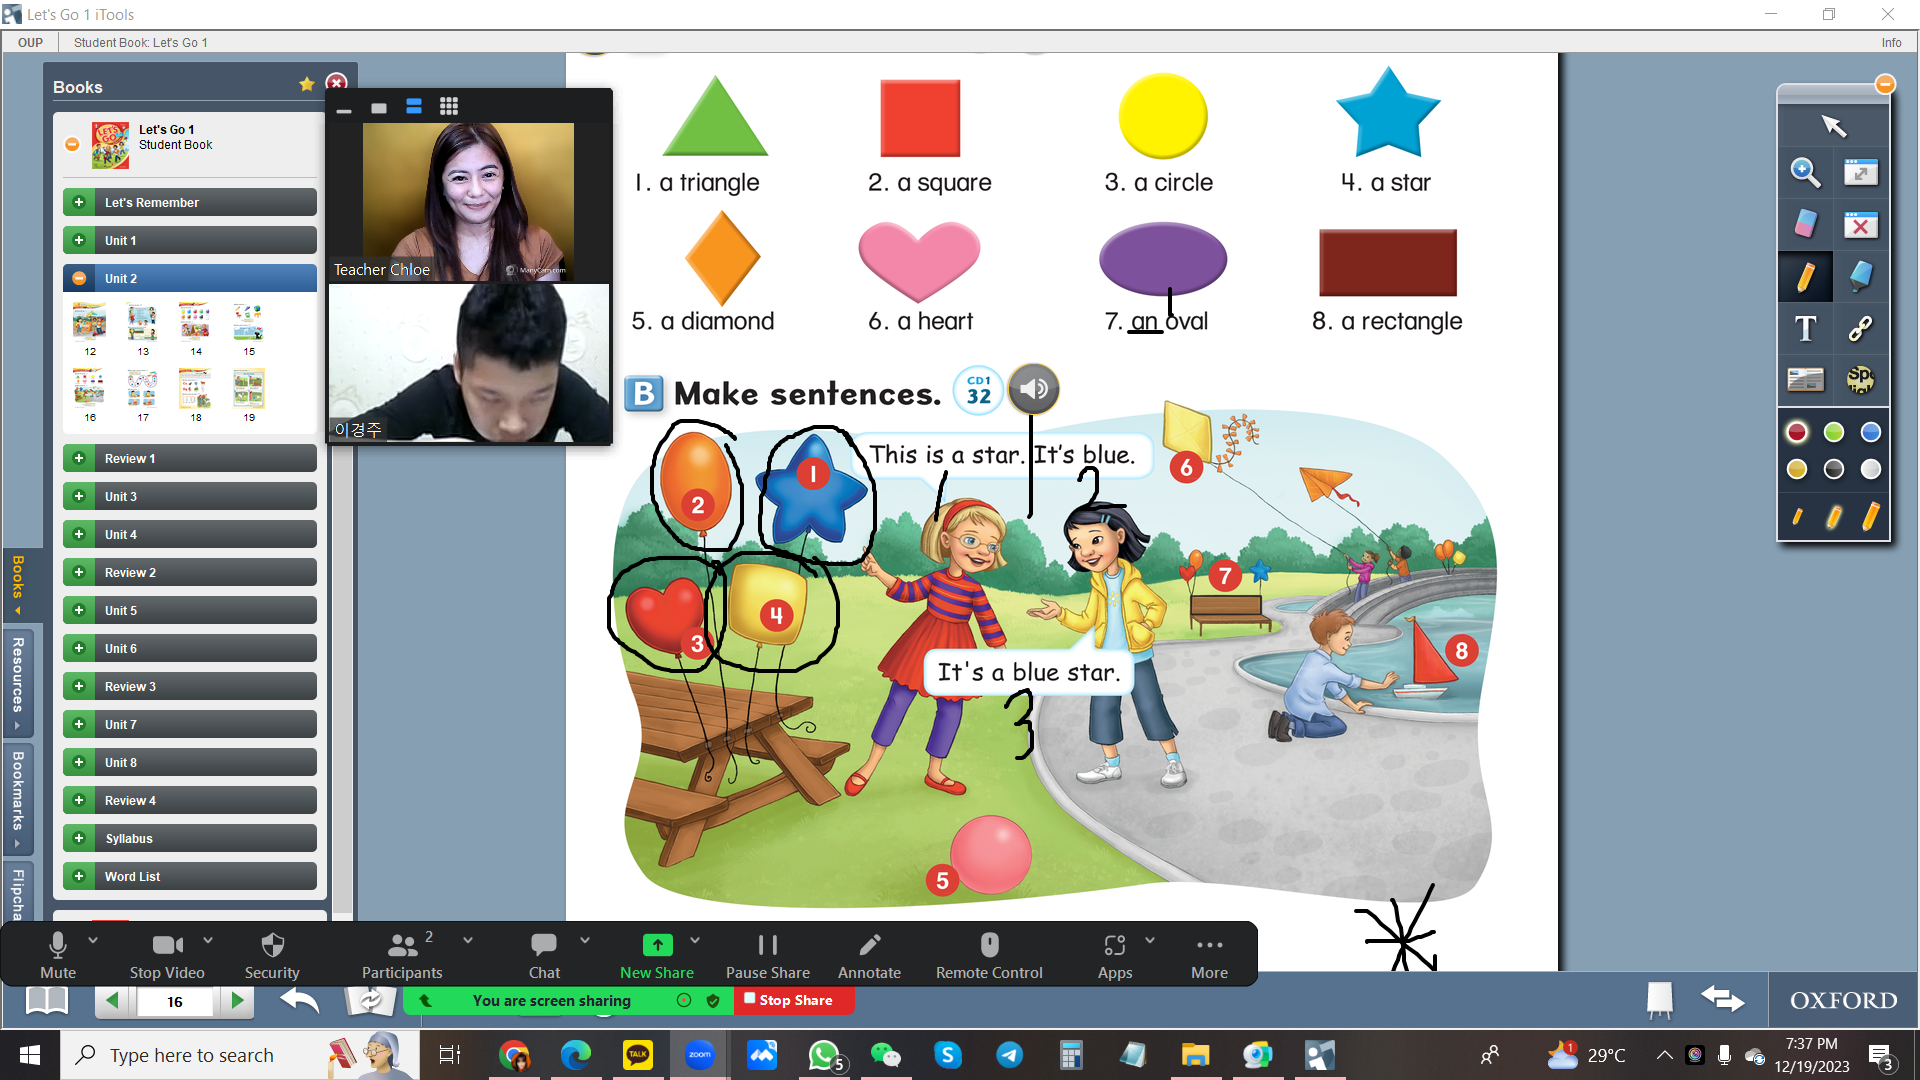Image resolution: width=1920 pixels, height=1080 pixels.
Task: Open Remote Control in Zoom toolbar
Action: [989, 956]
